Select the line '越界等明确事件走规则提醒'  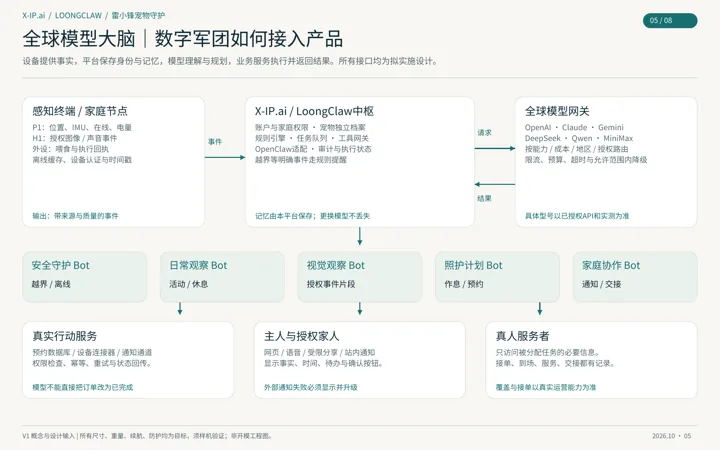pos(301,160)
